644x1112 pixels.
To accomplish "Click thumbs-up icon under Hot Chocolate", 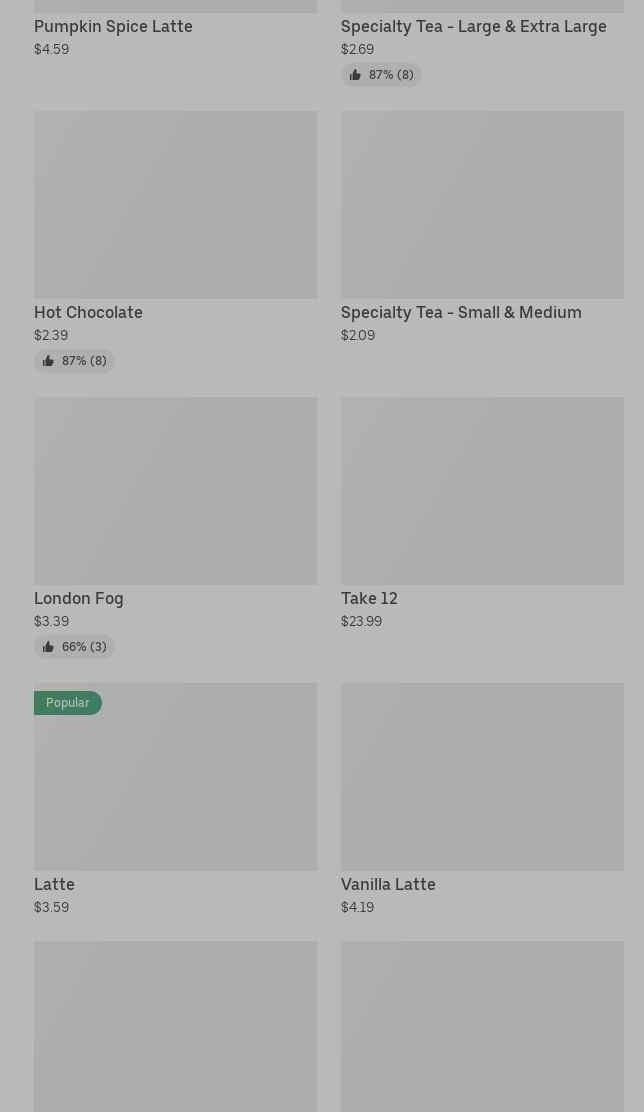I will click(x=48, y=361).
